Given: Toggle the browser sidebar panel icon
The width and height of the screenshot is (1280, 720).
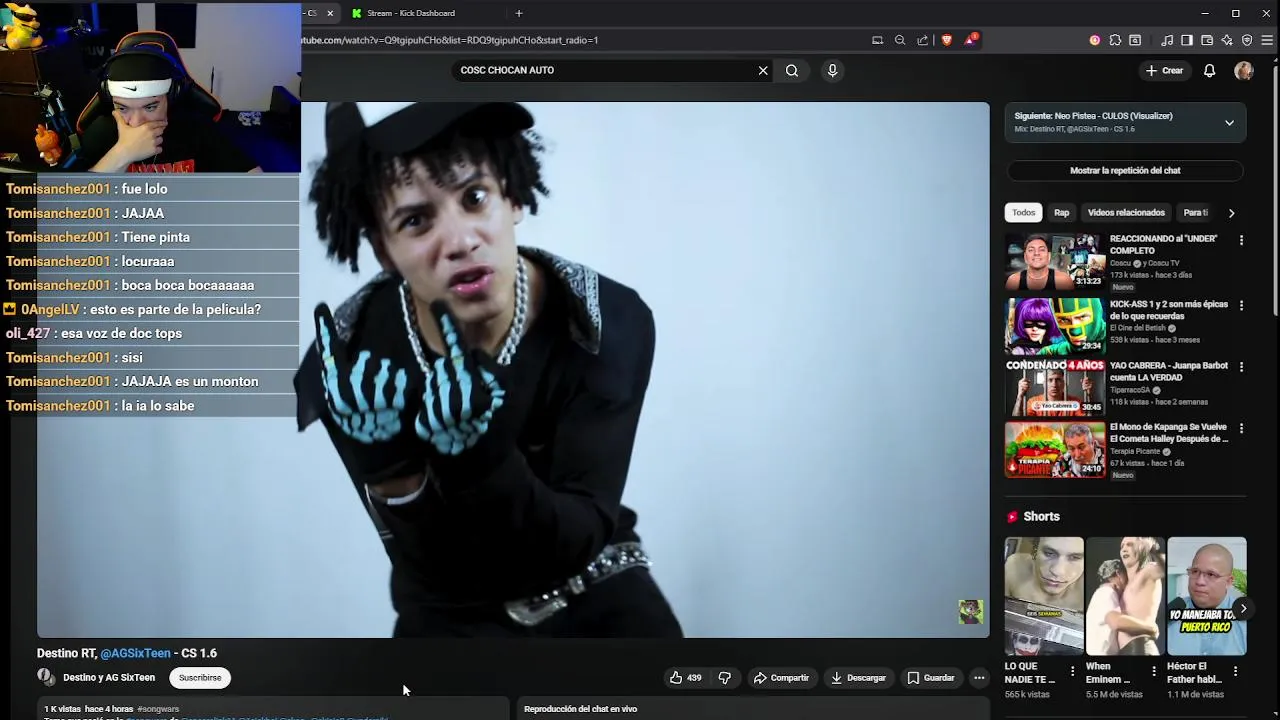Looking at the screenshot, I should click(1186, 40).
